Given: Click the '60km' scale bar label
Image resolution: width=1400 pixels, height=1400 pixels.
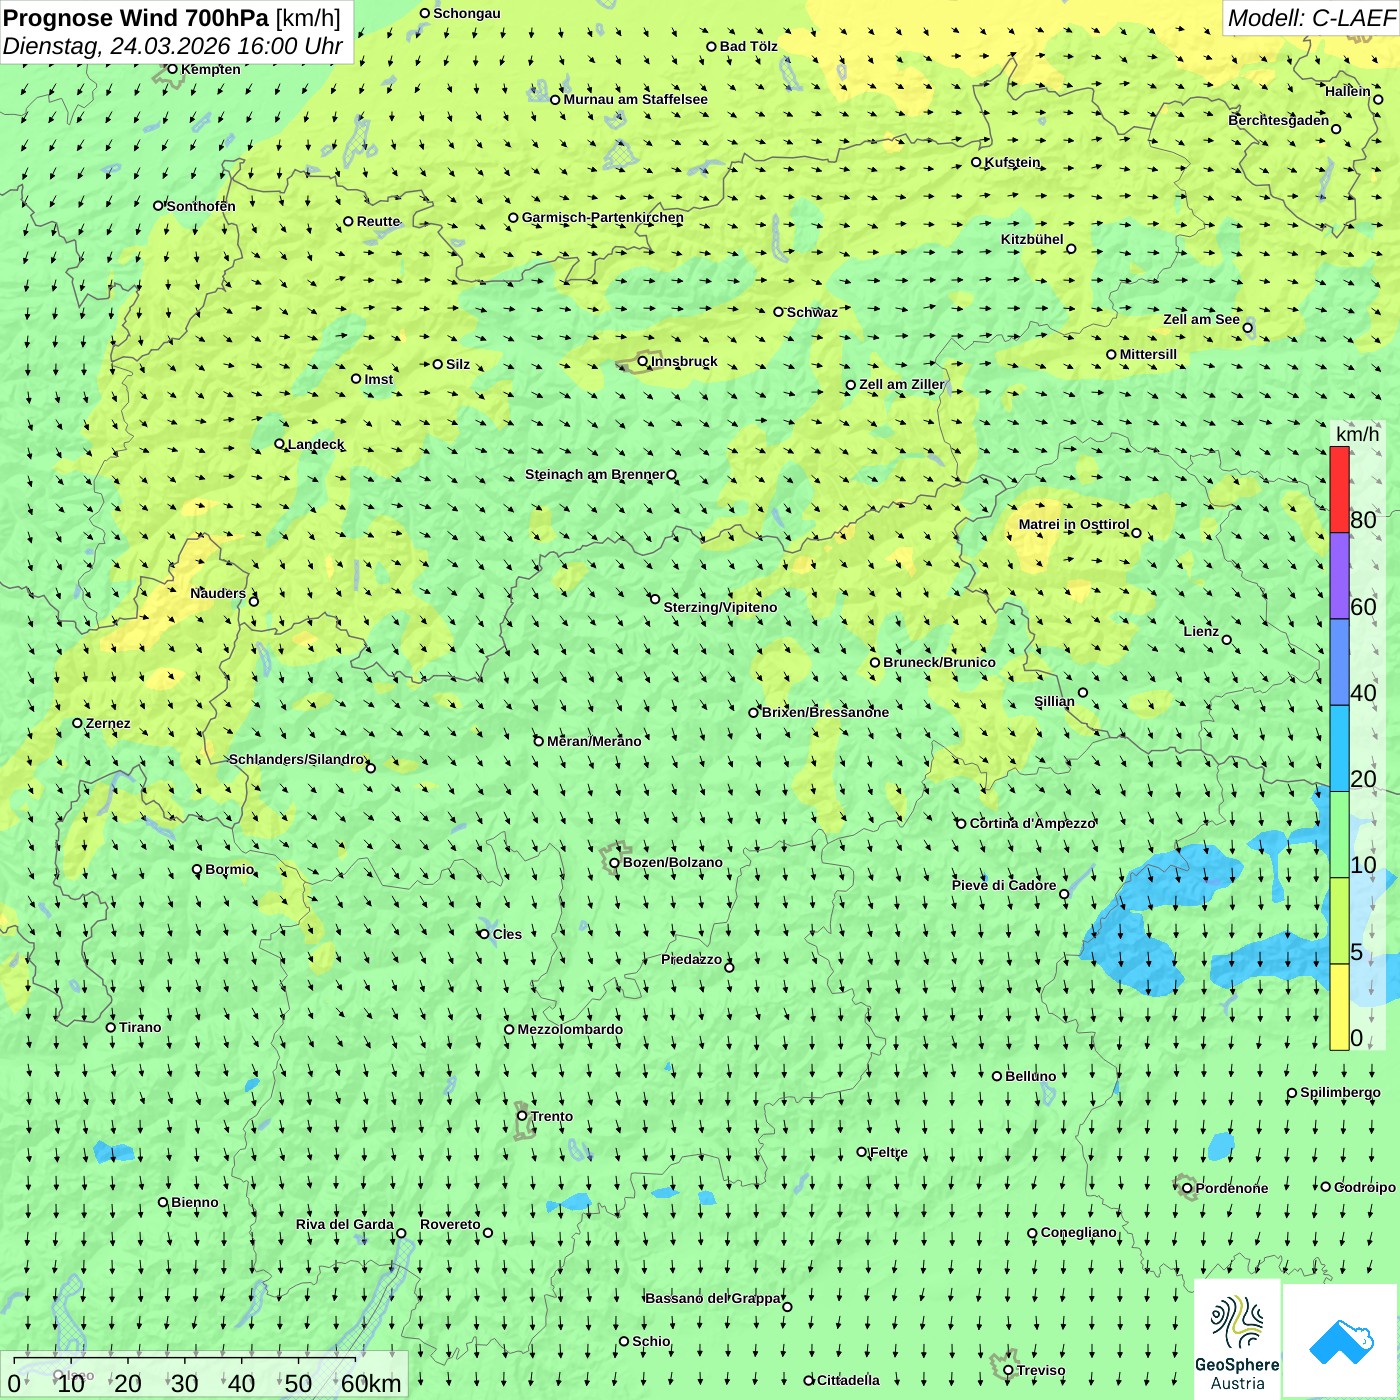Looking at the screenshot, I should click(371, 1384).
